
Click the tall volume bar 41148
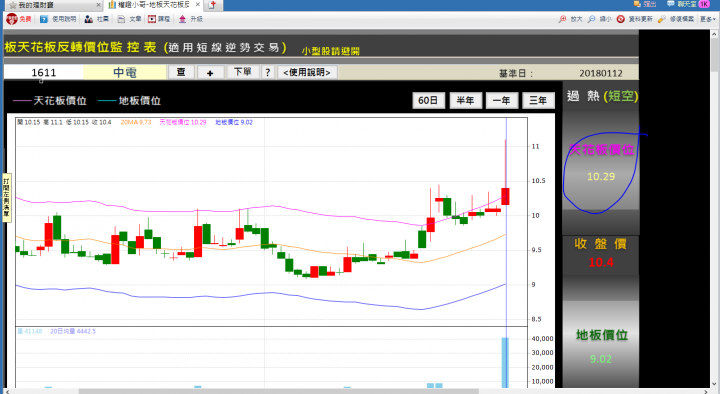505,363
